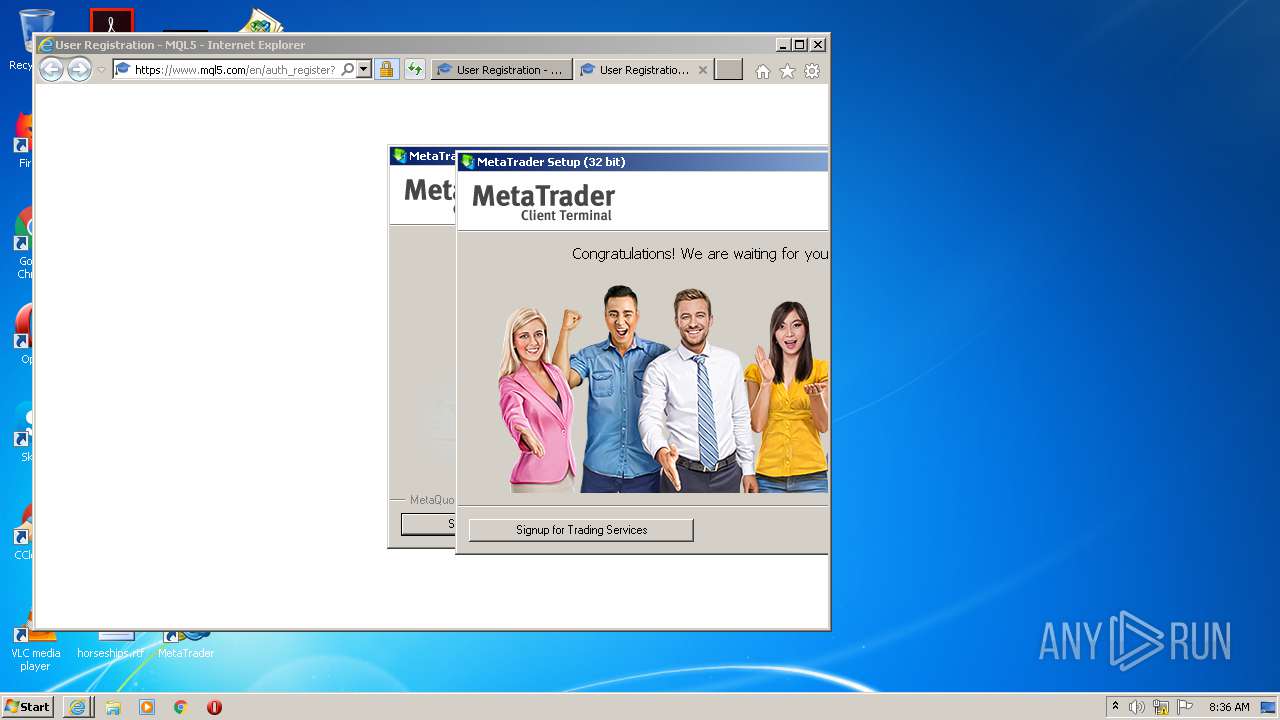Click the Adobe Acrobat desktop icon
Image resolution: width=1280 pixels, height=720 pixels.
[x=111, y=20]
